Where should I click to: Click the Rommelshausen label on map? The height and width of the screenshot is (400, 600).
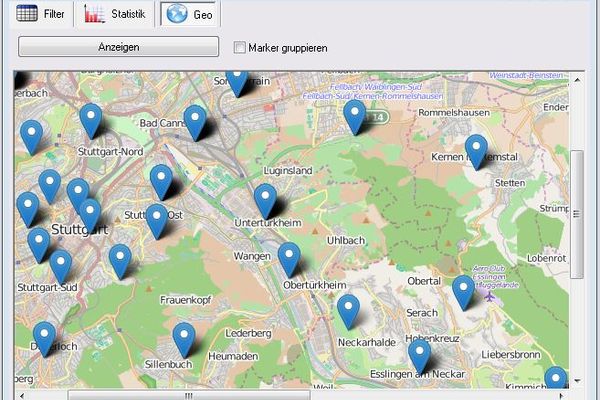point(454,113)
